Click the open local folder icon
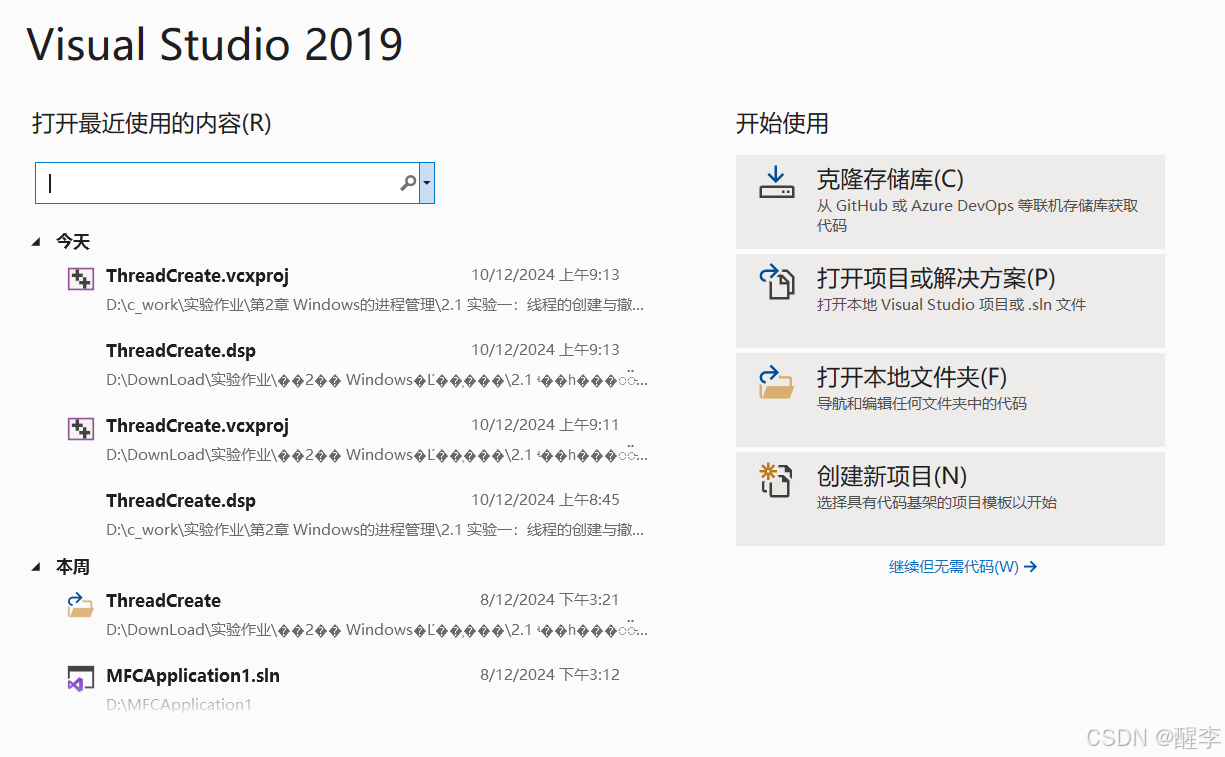This screenshot has width=1225, height=757. pos(776,381)
